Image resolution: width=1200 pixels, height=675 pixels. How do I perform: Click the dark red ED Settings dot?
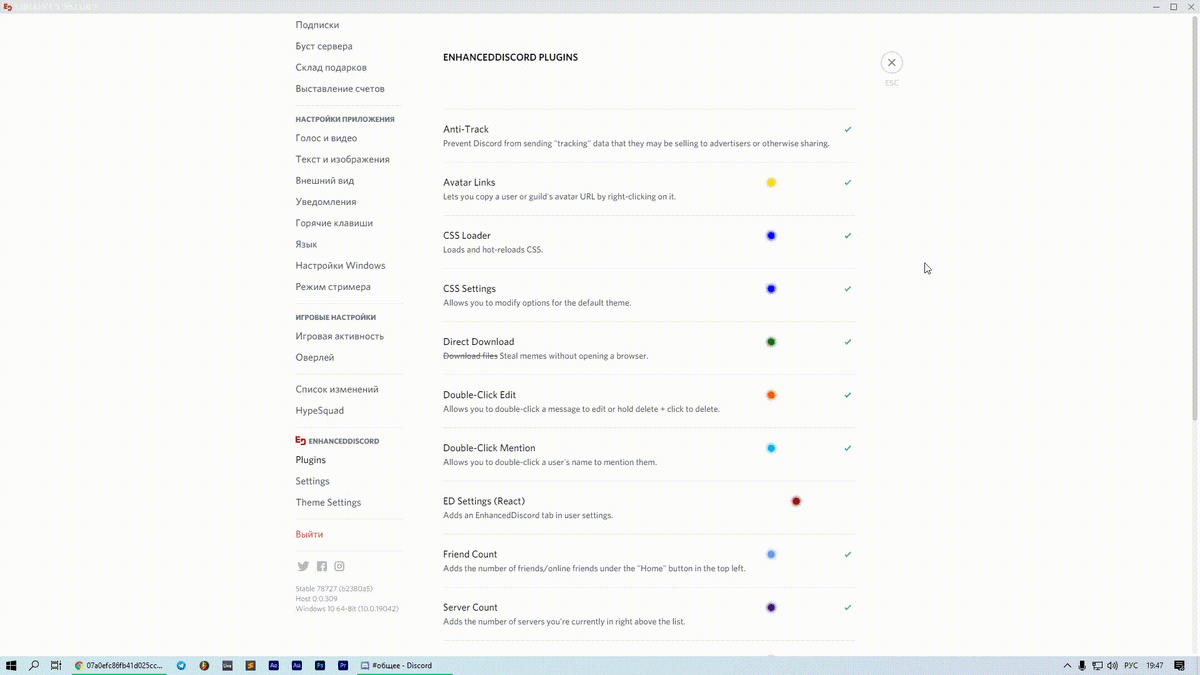click(796, 501)
